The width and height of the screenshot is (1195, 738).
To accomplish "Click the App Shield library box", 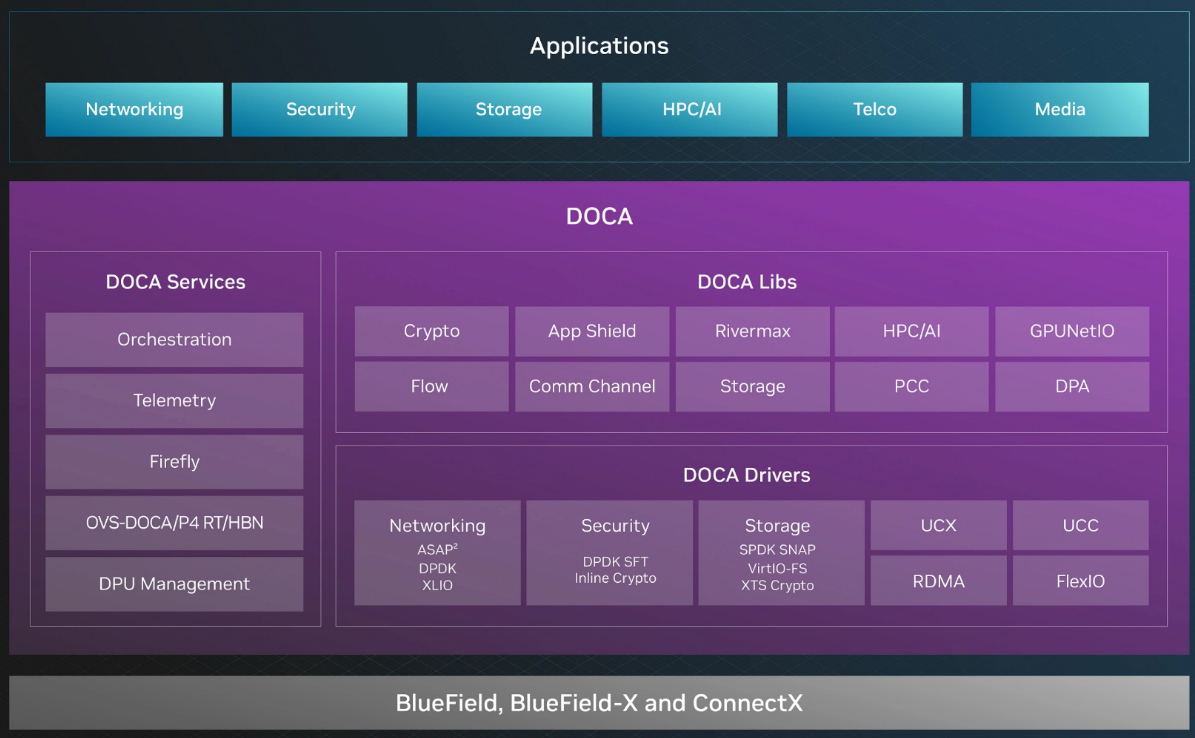I will click(592, 331).
